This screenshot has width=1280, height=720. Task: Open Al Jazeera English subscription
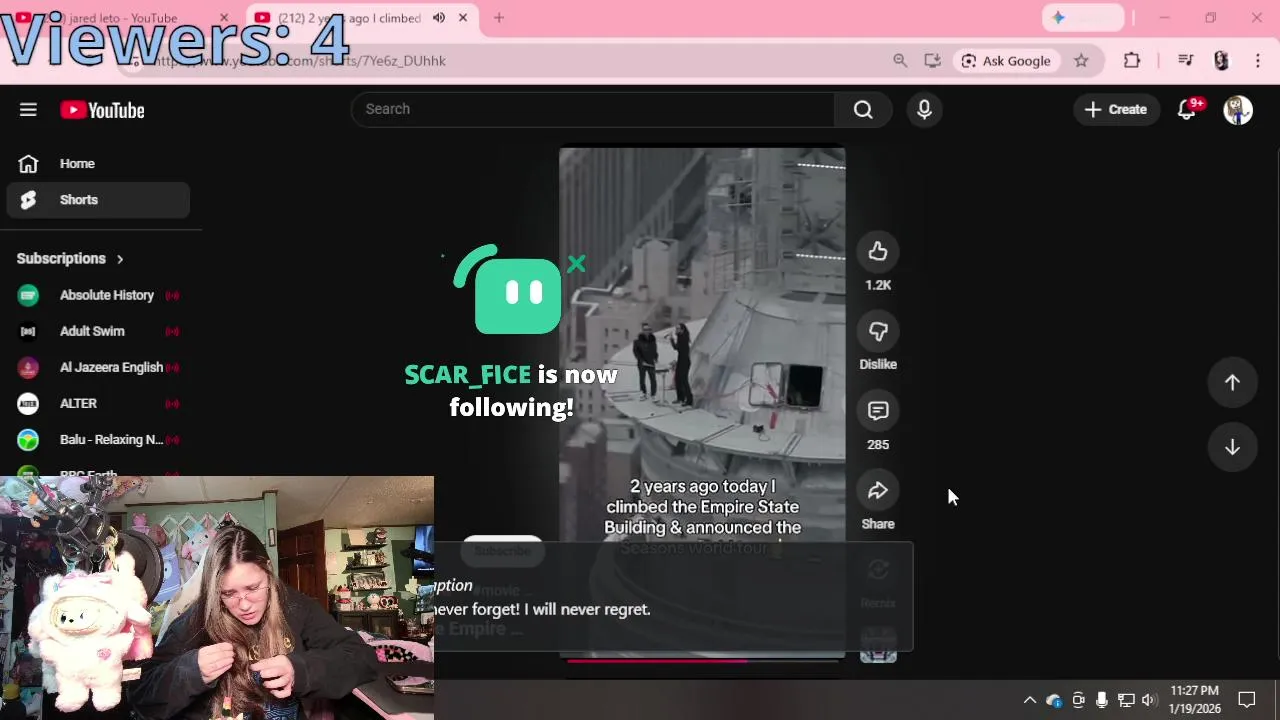pyautogui.click(x=98, y=367)
